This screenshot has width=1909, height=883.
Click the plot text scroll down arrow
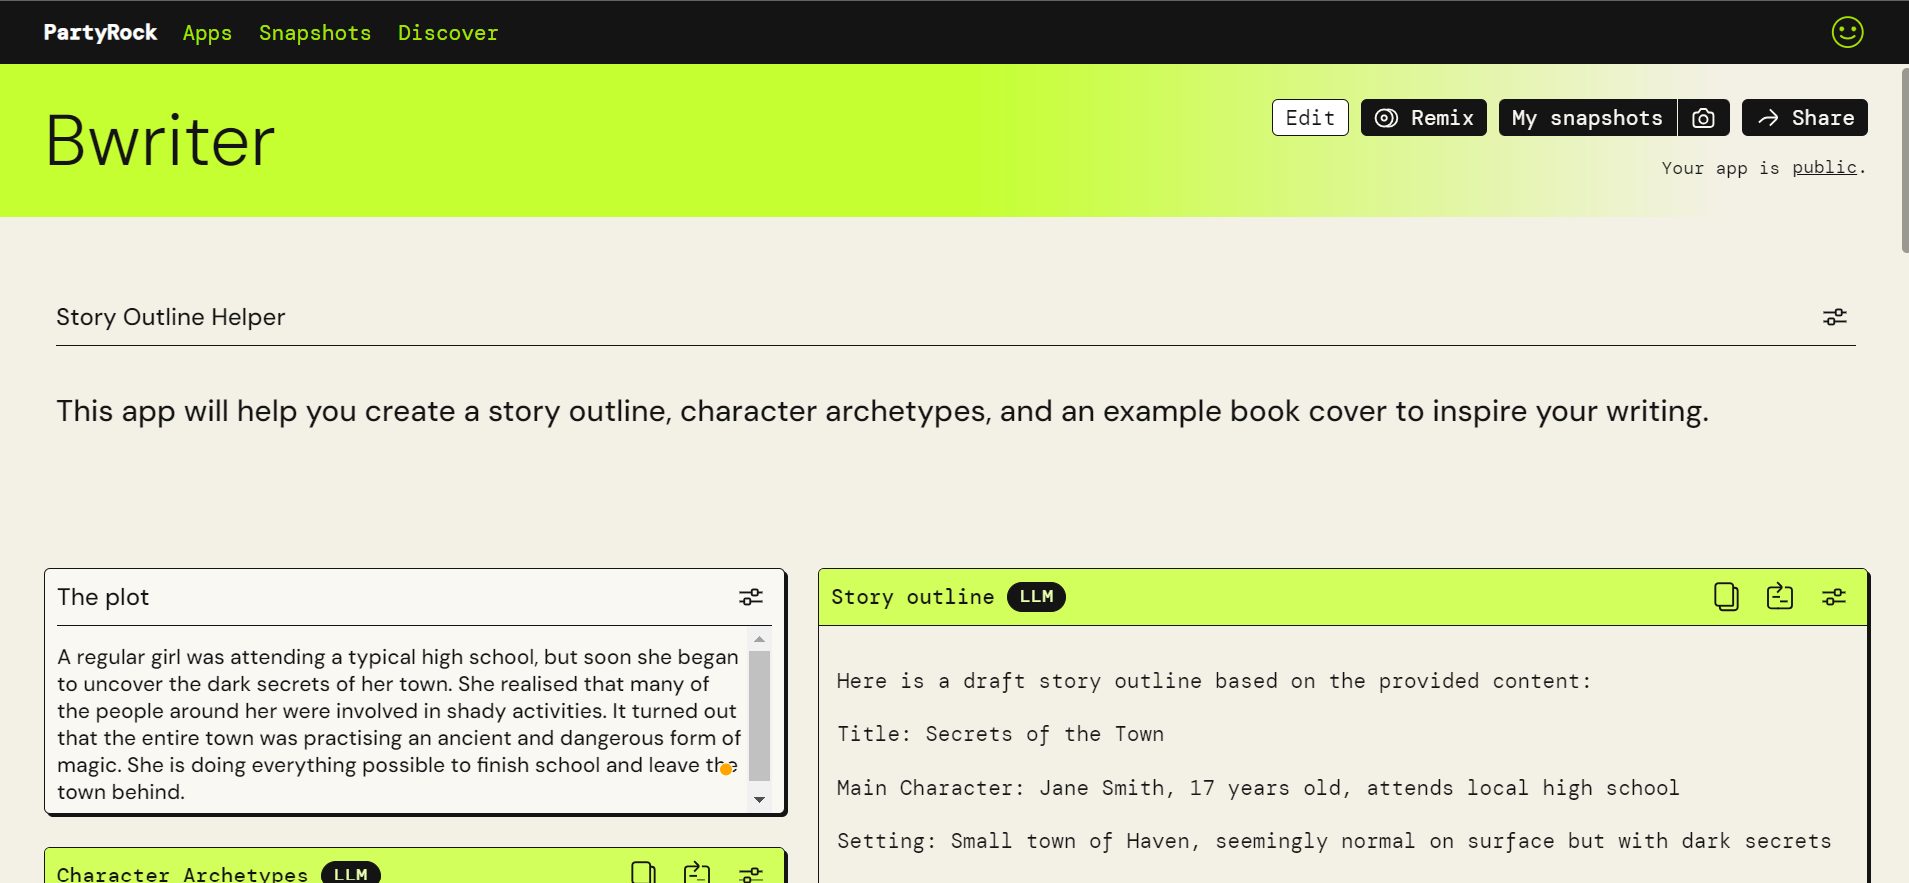pyautogui.click(x=760, y=799)
